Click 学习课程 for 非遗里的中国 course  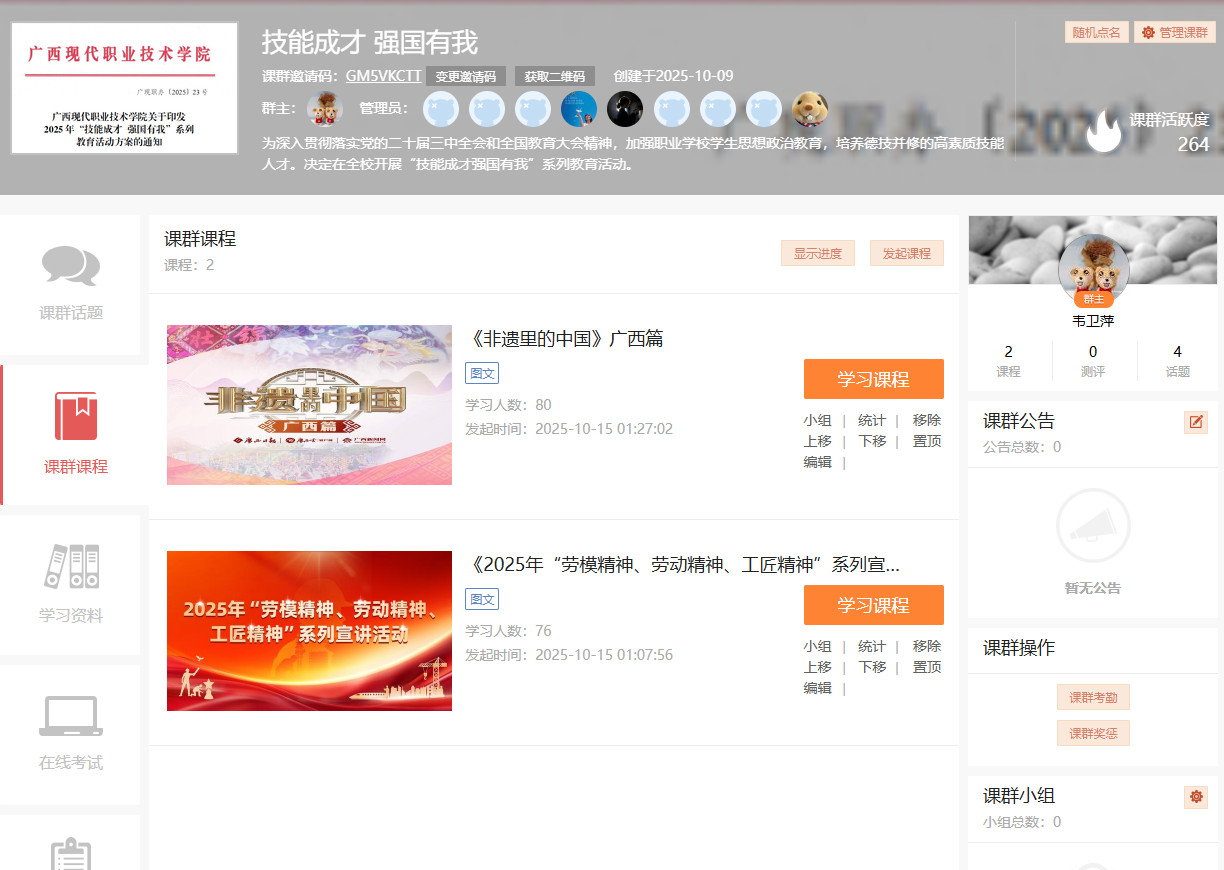point(873,379)
